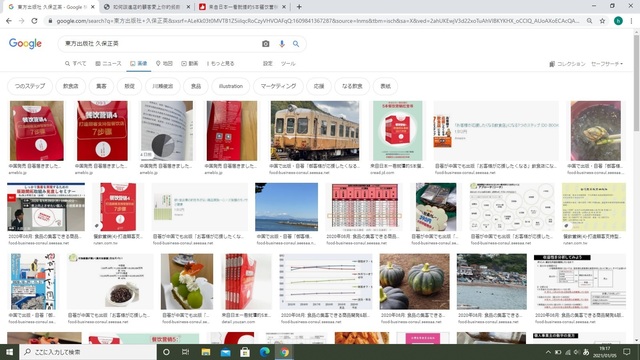
Task: Open green fruit cake image
Action: pos(187,282)
